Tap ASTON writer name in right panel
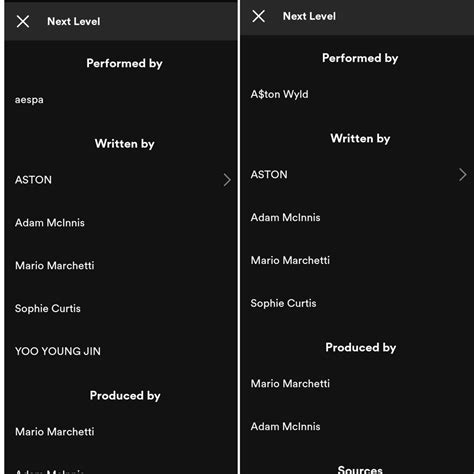The image size is (474, 474). (269, 175)
